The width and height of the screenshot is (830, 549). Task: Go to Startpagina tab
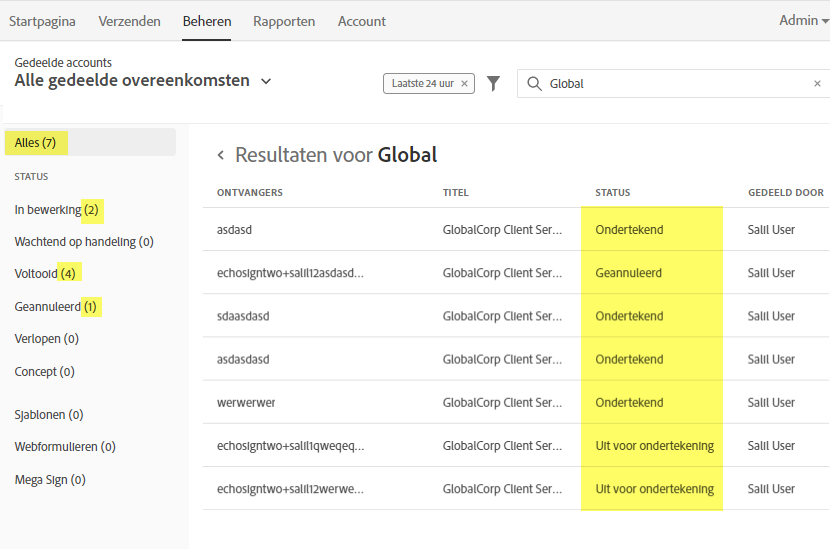click(x=42, y=21)
